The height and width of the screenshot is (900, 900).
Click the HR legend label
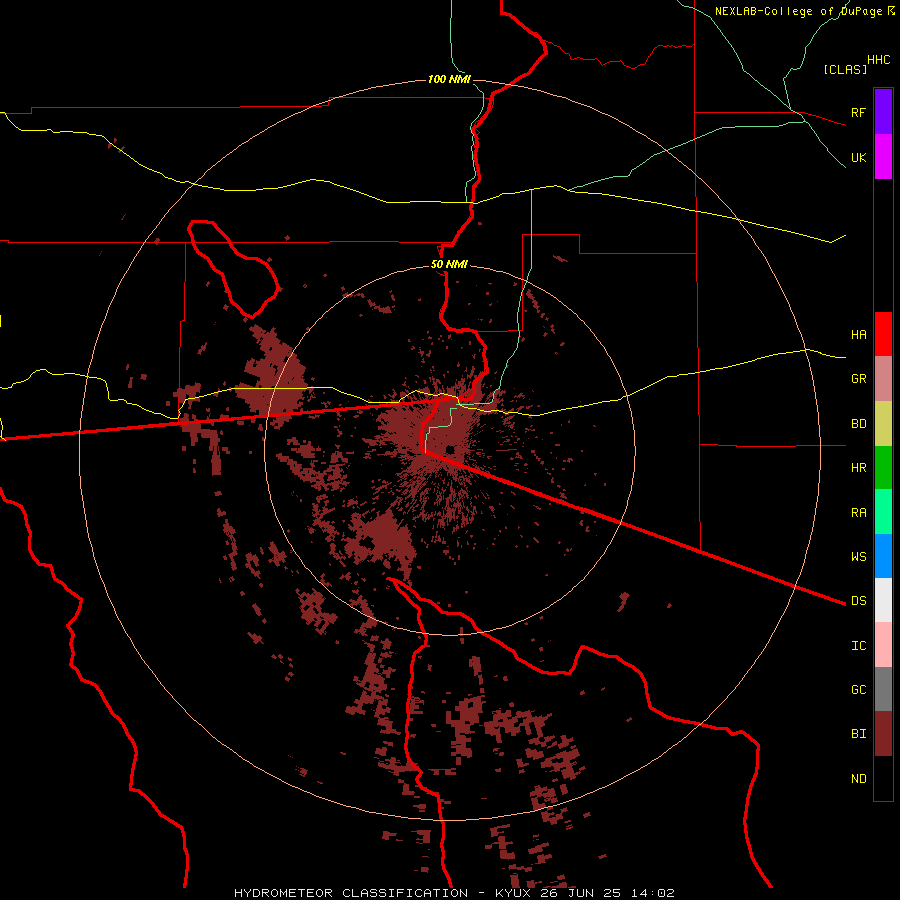858,468
